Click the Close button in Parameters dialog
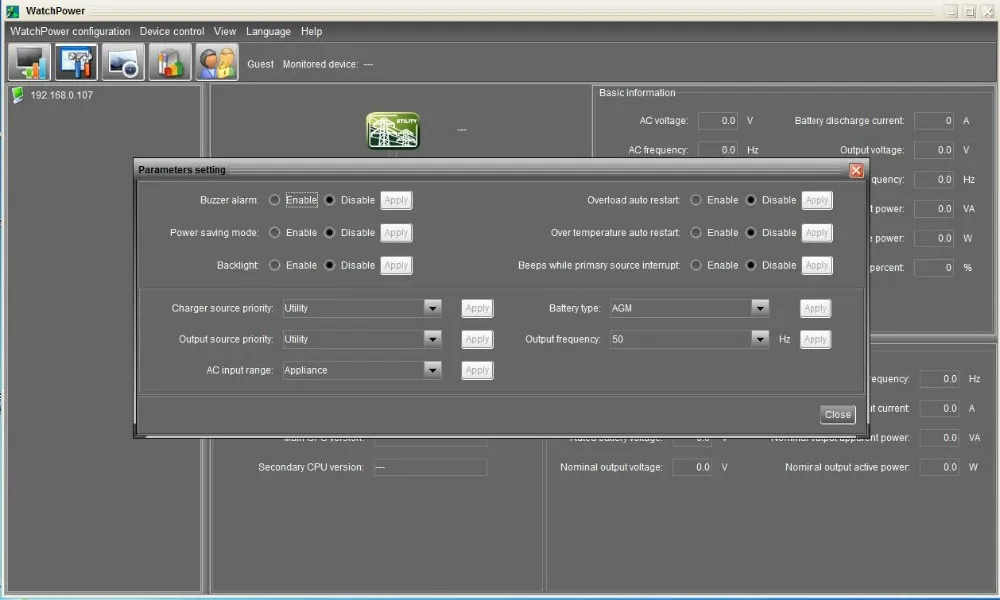Image resolution: width=1000 pixels, height=600 pixels. [837, 414]
